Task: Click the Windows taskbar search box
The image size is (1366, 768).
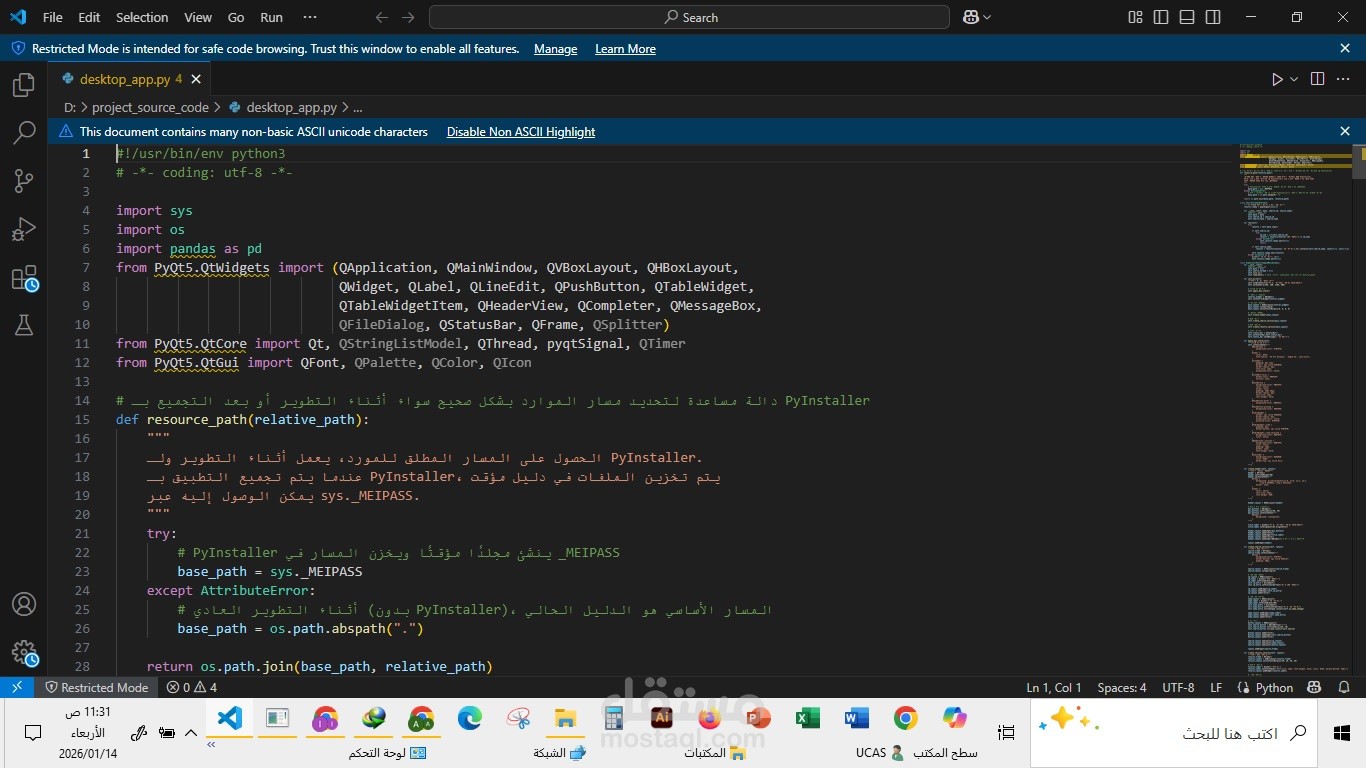Action: click(x=1174, y=733)
